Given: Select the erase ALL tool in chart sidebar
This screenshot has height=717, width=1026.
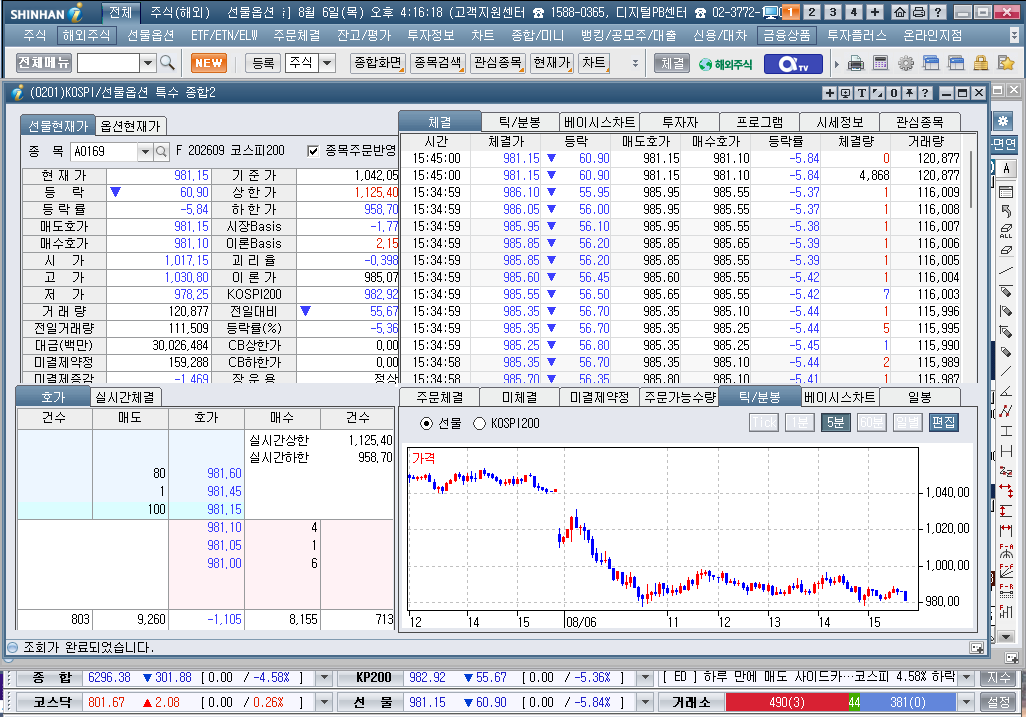Looking at the screenshot, I should click(x=1006, y=231).
